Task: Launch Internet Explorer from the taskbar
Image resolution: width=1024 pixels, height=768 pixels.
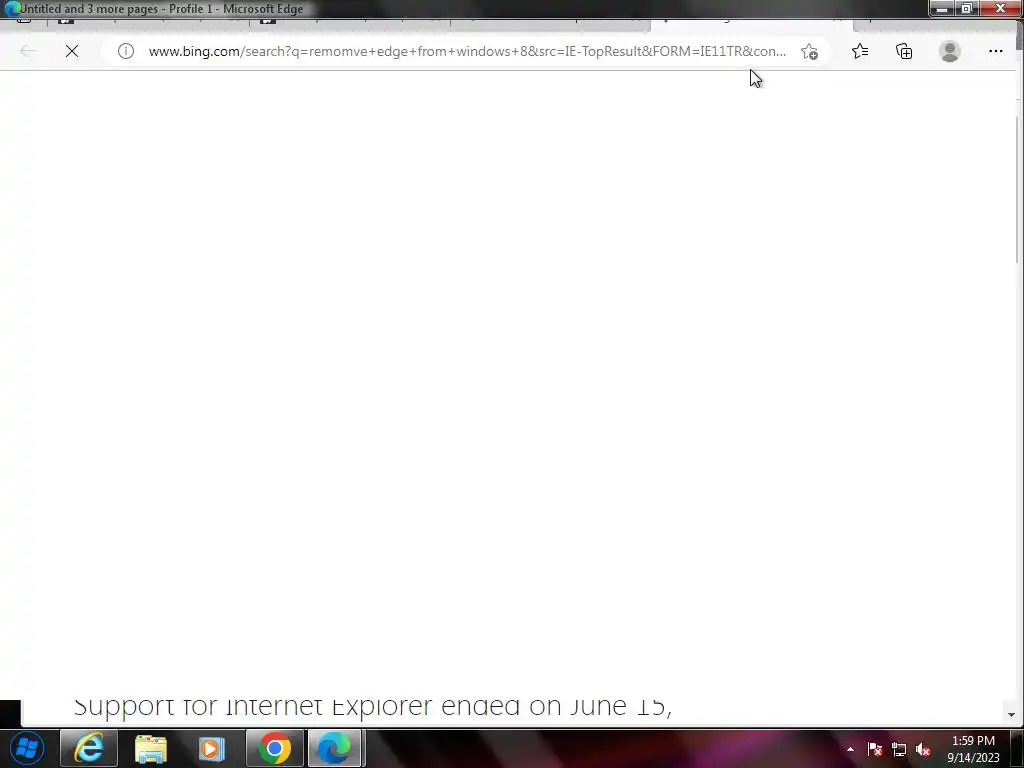Action: coord(88,748)
